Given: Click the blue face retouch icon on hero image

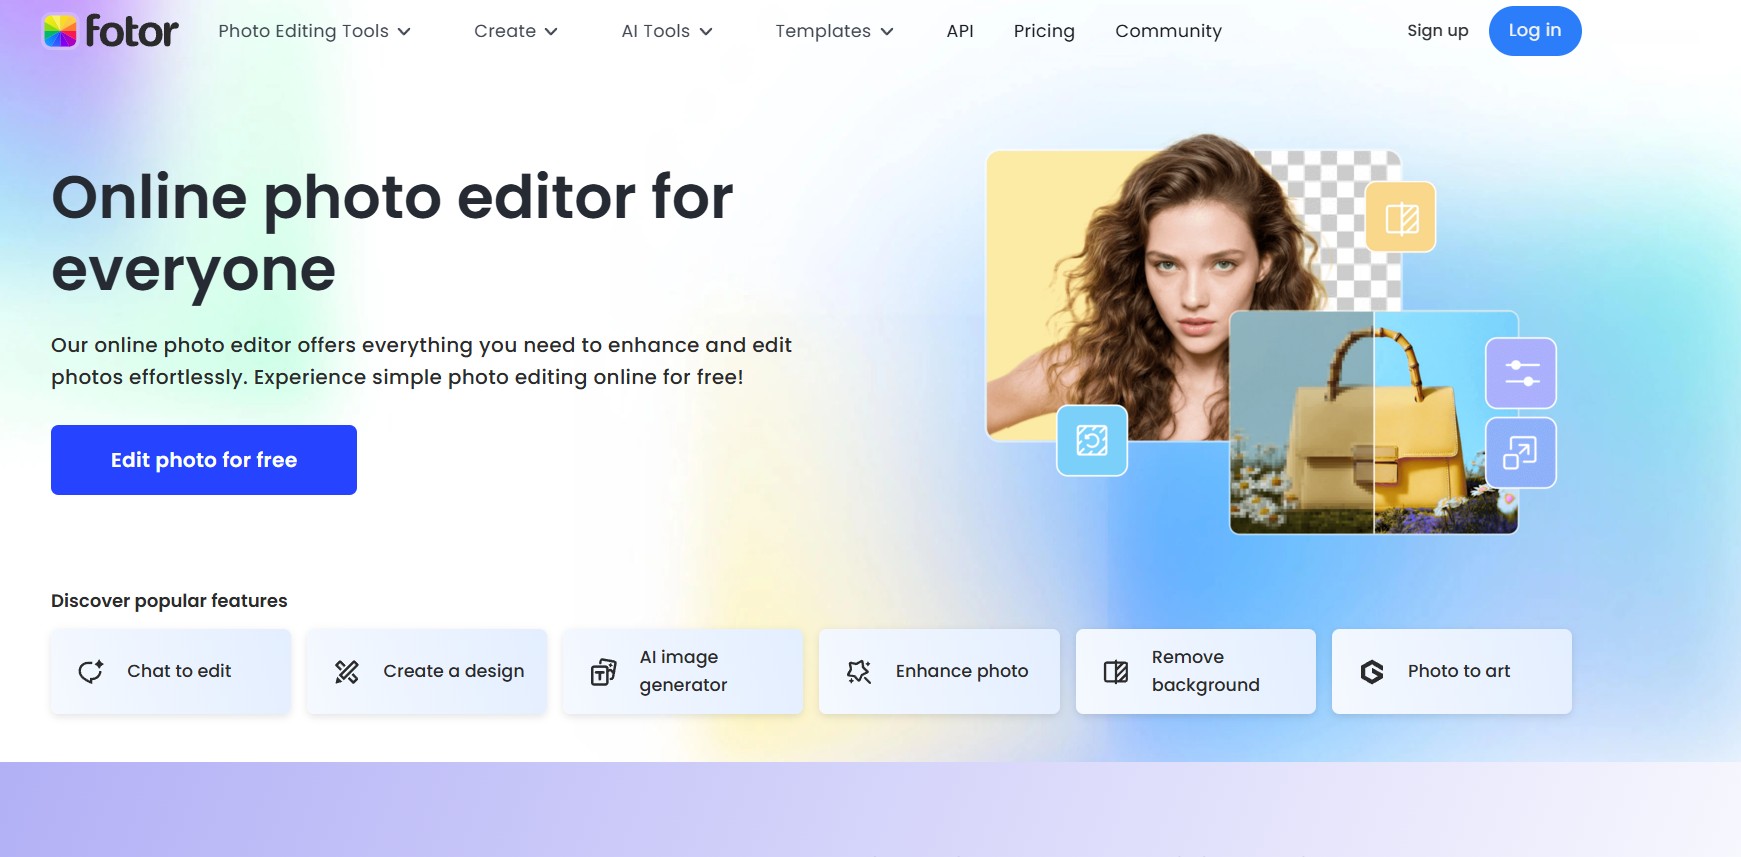Looking at the screenshot, I should (1092, 440).
